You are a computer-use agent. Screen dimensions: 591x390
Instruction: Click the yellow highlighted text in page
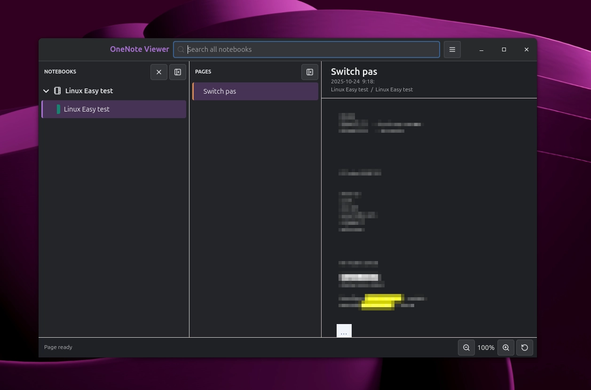tap(382, 302)
